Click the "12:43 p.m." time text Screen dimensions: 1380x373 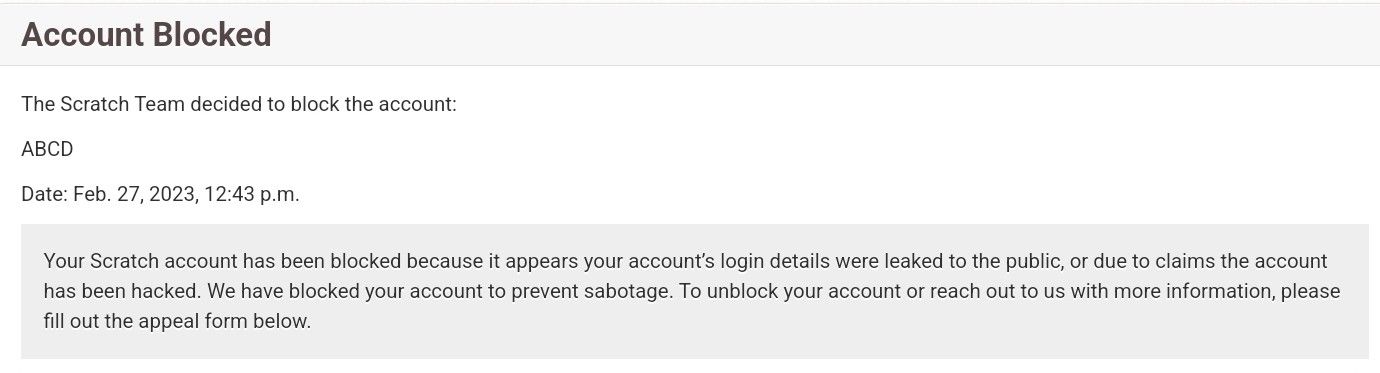click(x=252, y=194)
